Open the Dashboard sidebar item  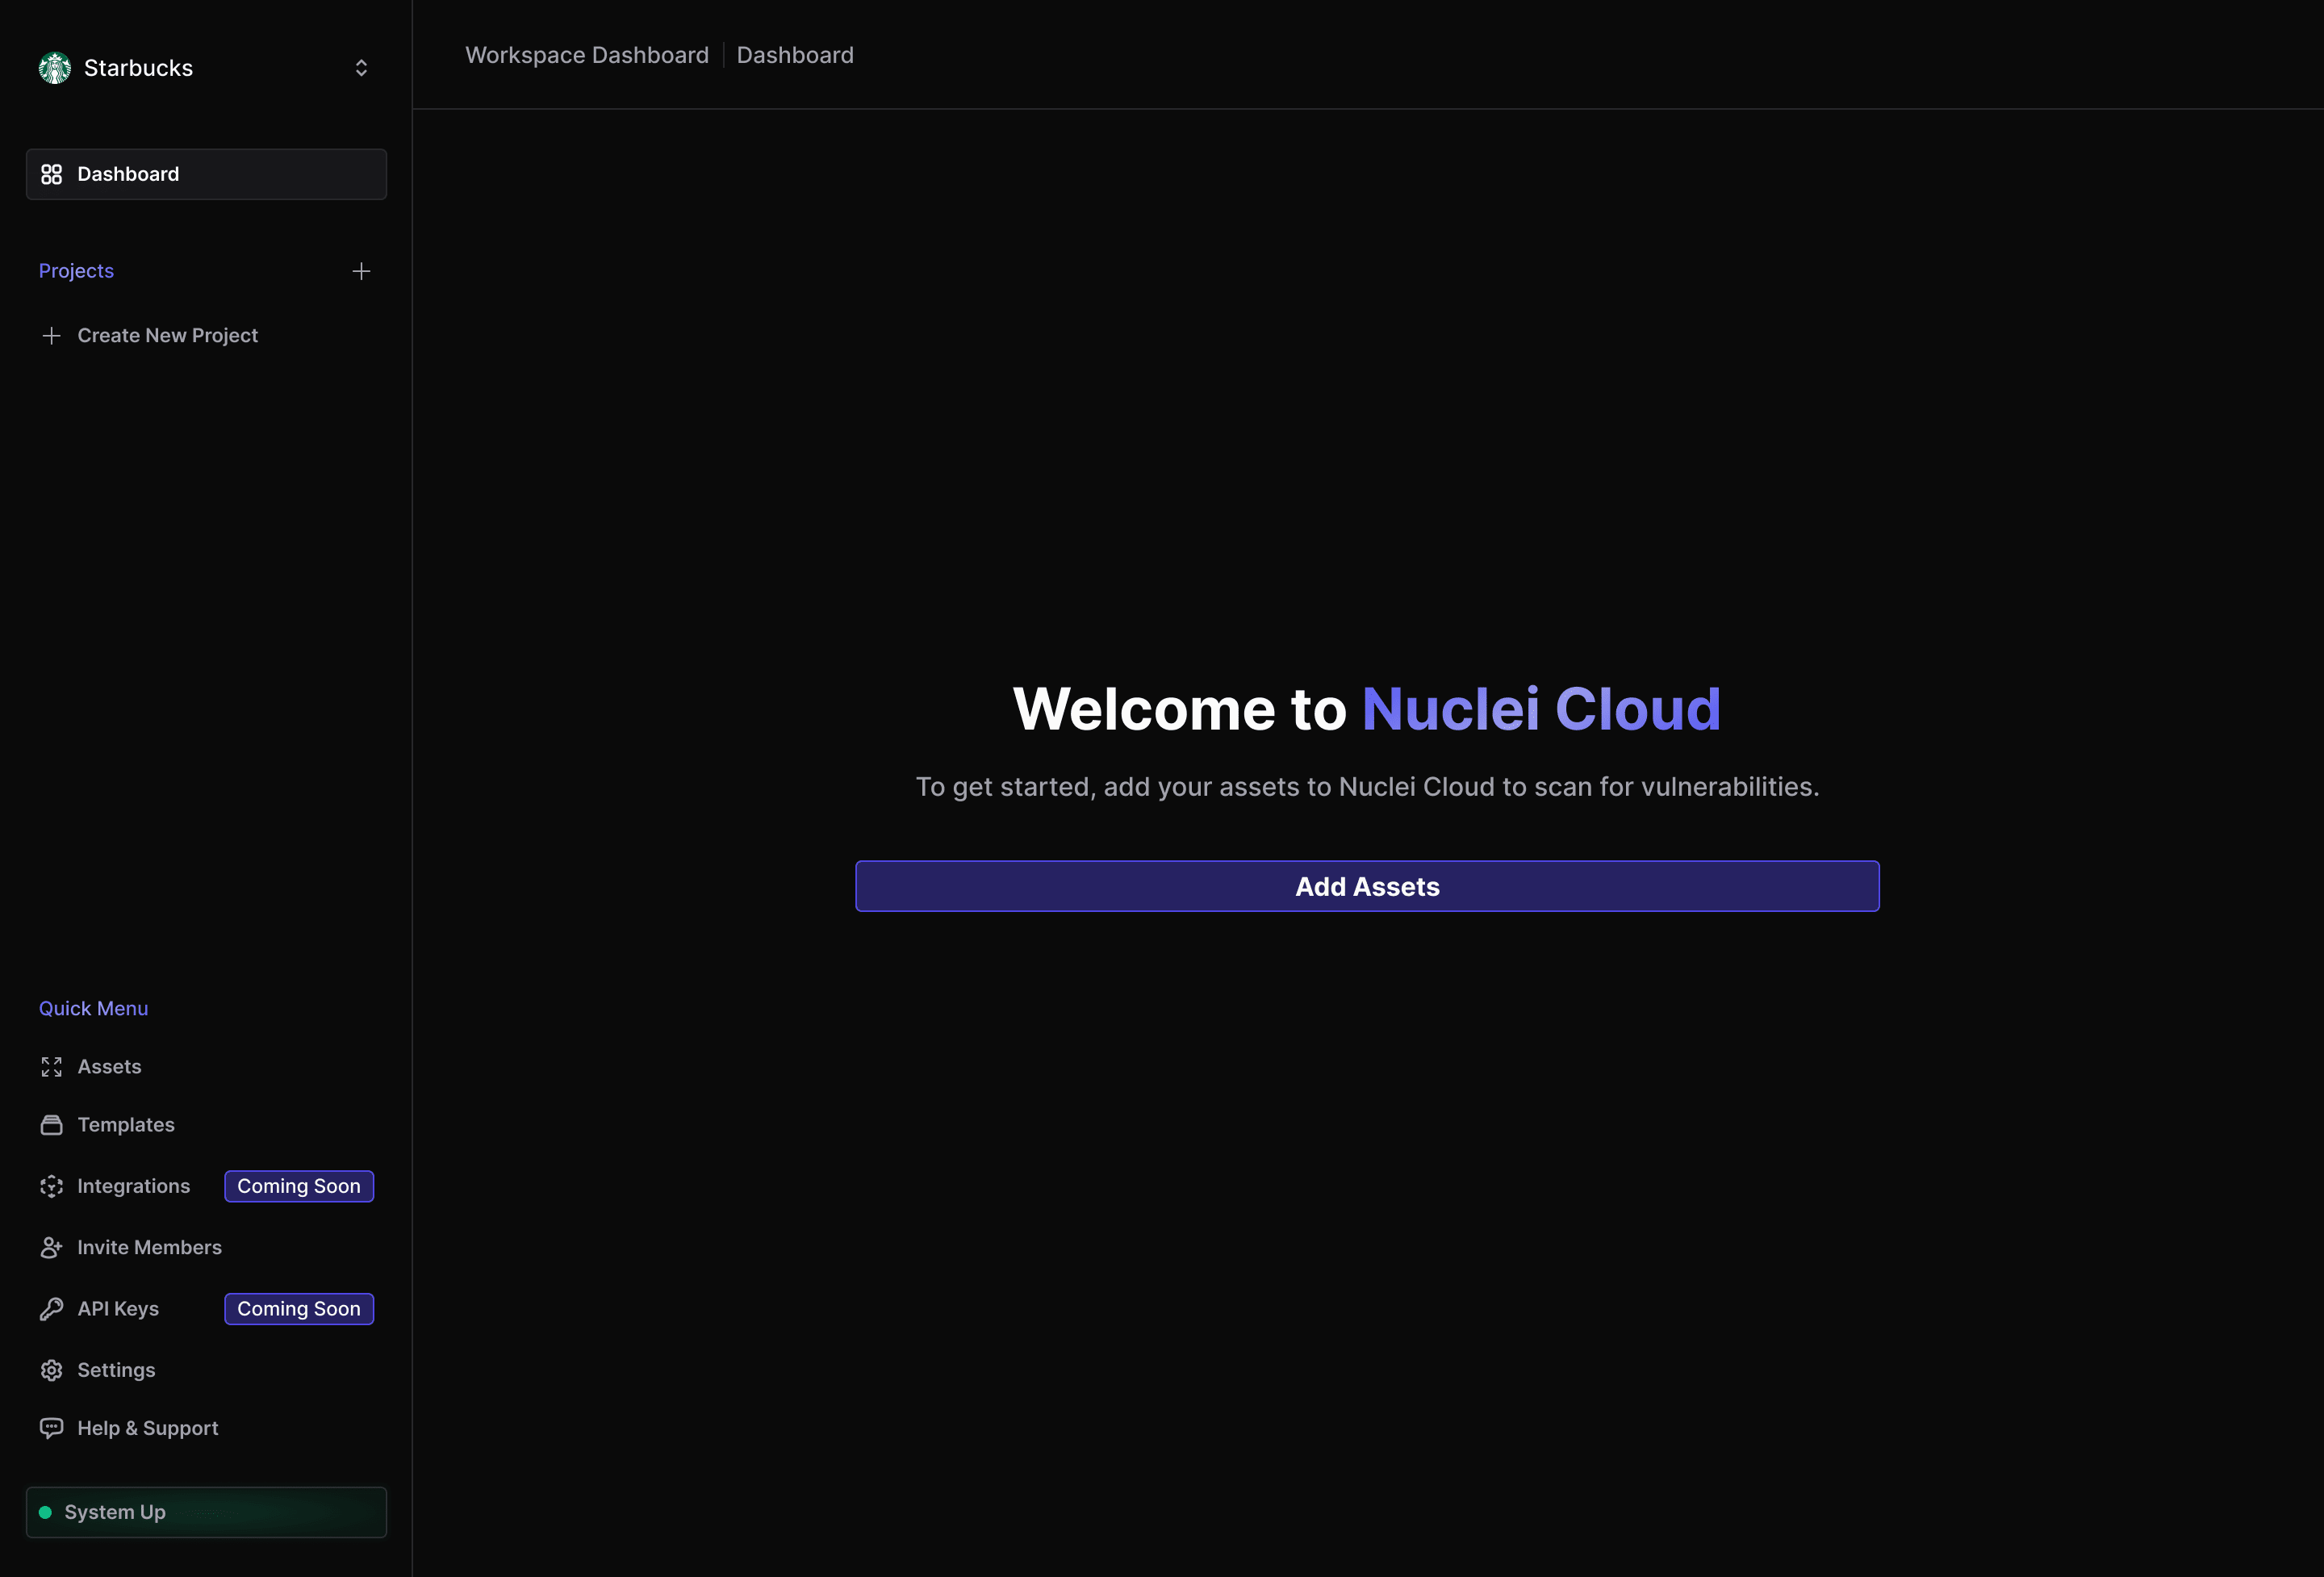coord(206,174)
